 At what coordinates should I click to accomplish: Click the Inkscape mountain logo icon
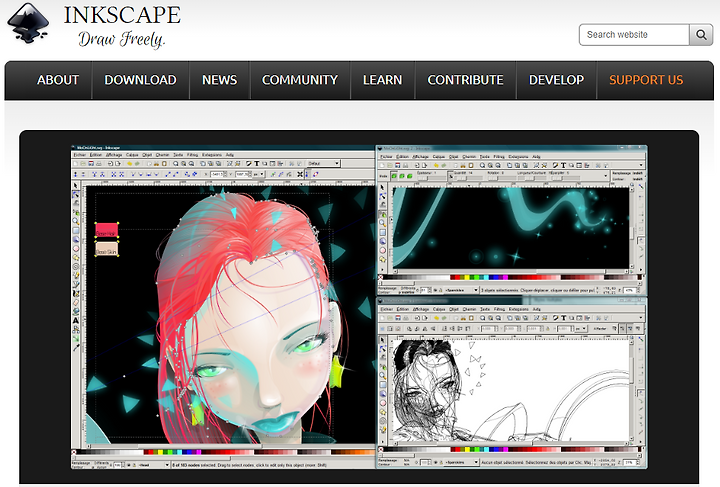pos(28,23)
